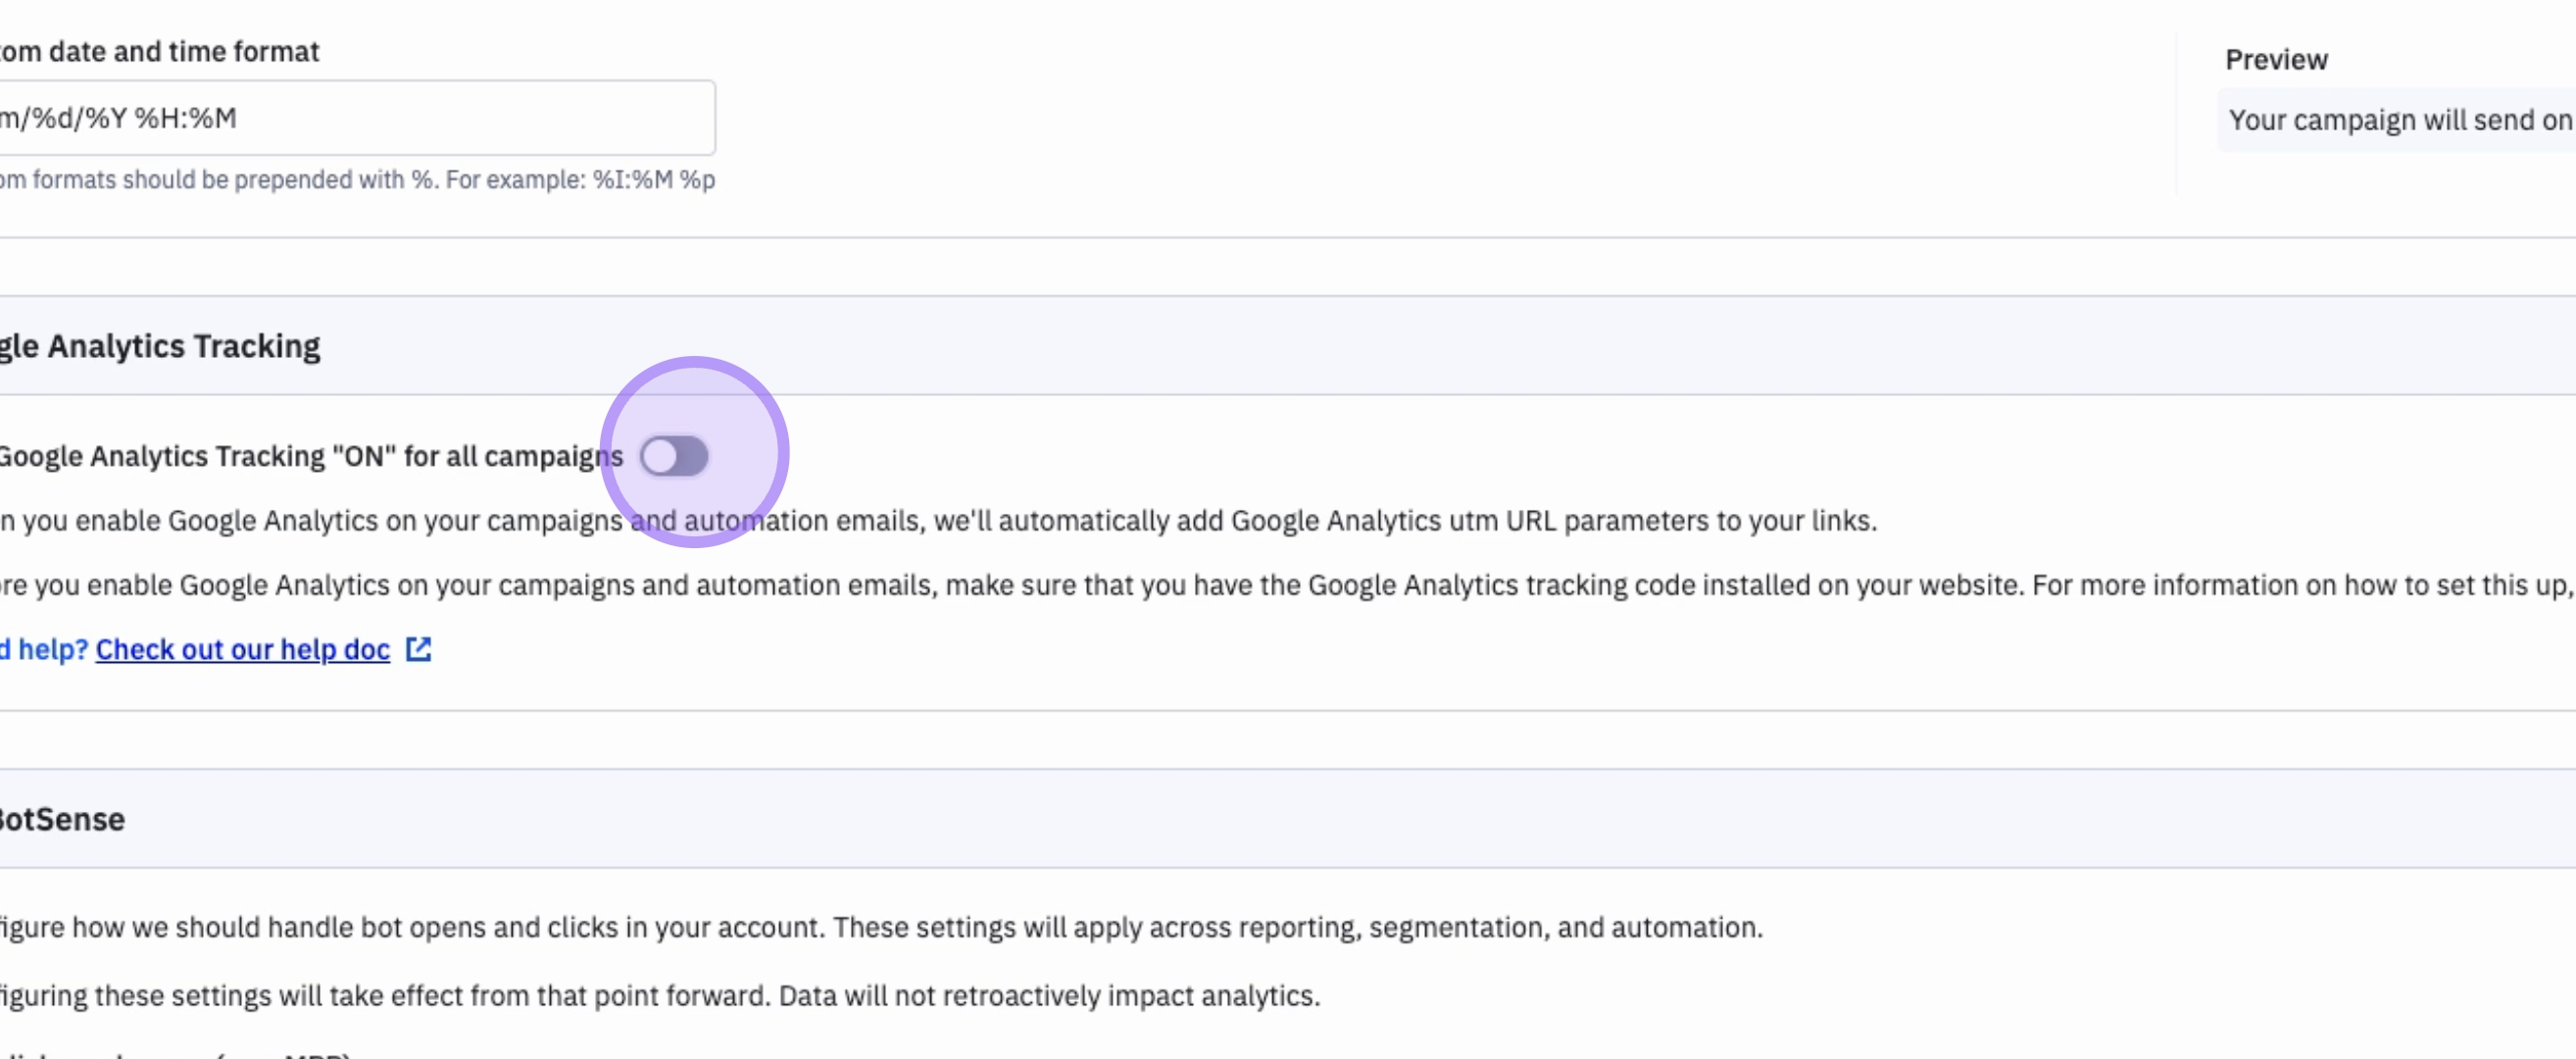Click the Preview label
This screenshot has width=2576, height=1059.
pos(2276,60)
